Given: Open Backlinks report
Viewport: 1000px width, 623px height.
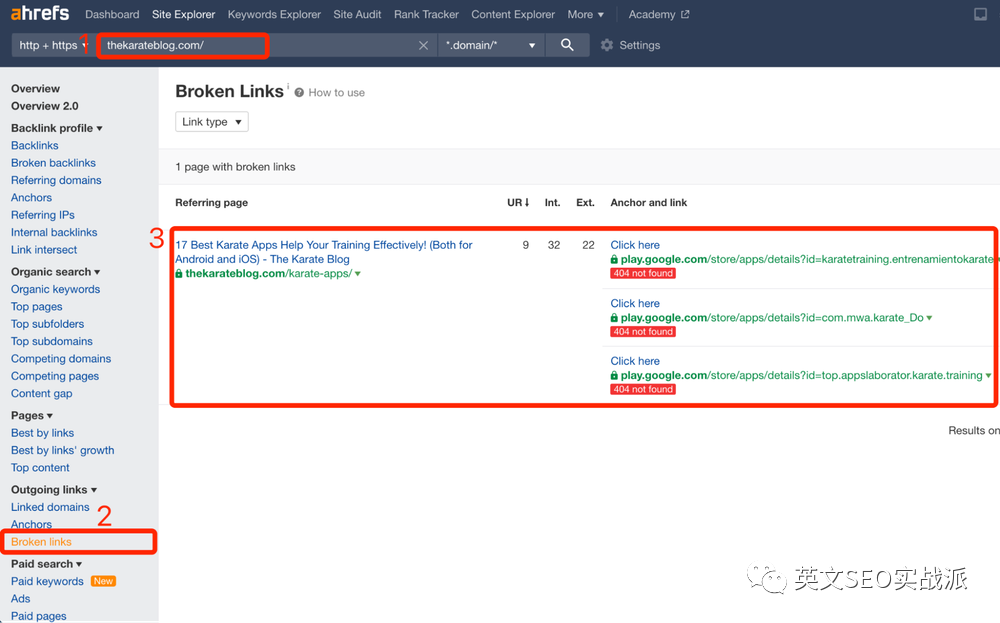Looking at the screenshot, I should pos(34,145).
